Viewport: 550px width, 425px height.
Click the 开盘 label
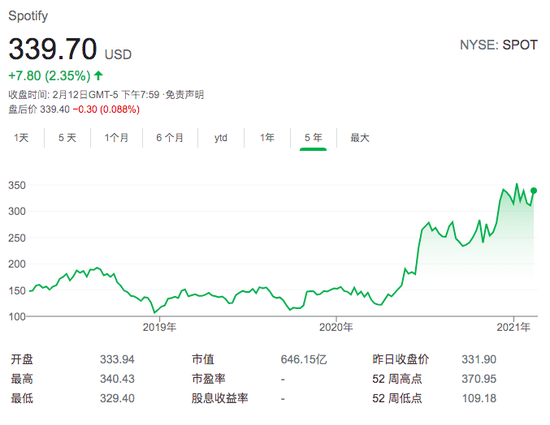click(x=22, y=359)
